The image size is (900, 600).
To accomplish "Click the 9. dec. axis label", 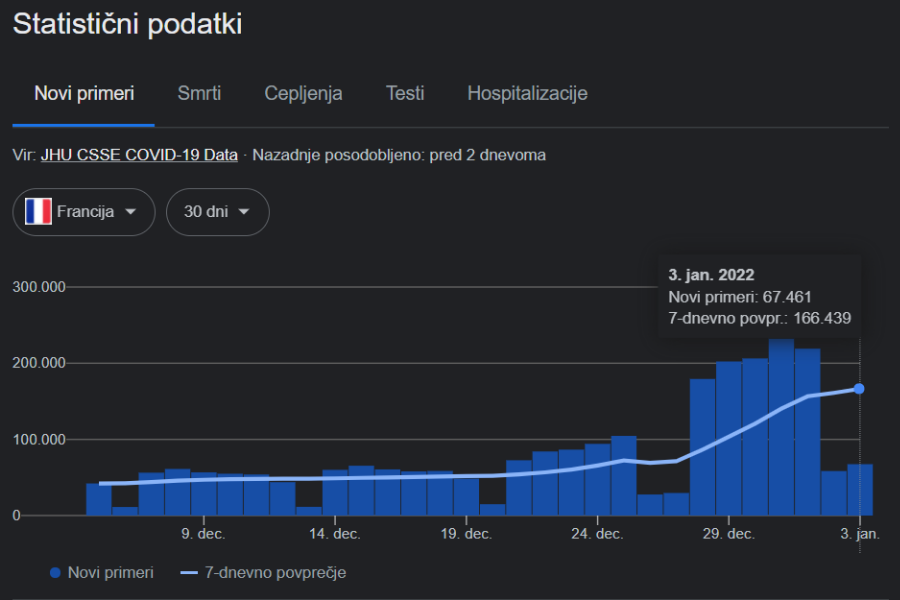I will coord(201,534).
